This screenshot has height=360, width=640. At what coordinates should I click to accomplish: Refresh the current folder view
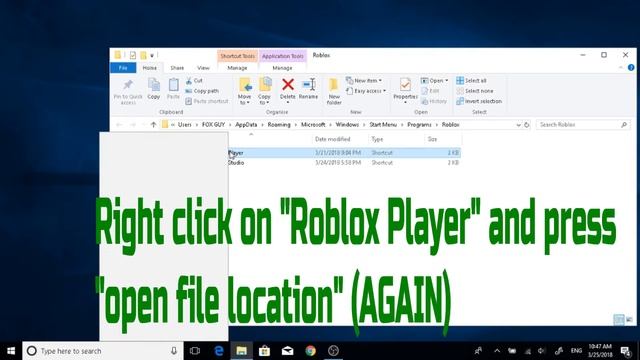click(527, 125)
